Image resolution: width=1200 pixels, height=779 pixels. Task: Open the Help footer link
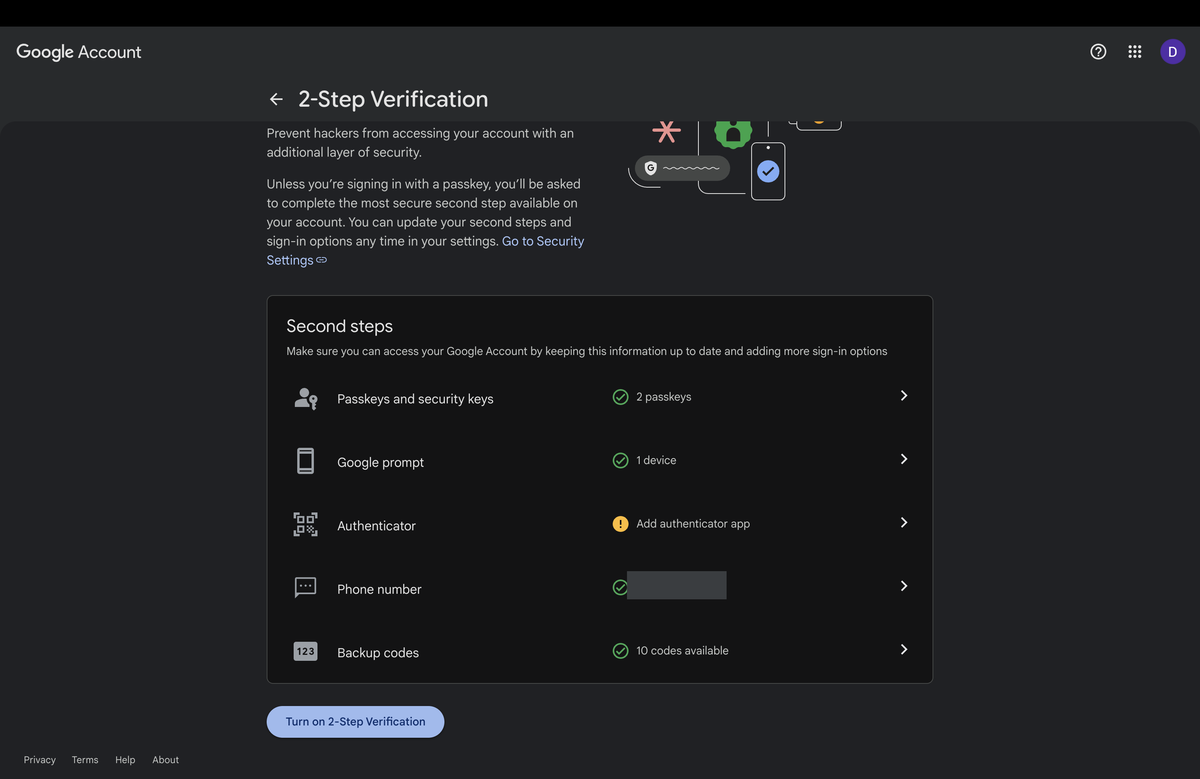point(125,760)
